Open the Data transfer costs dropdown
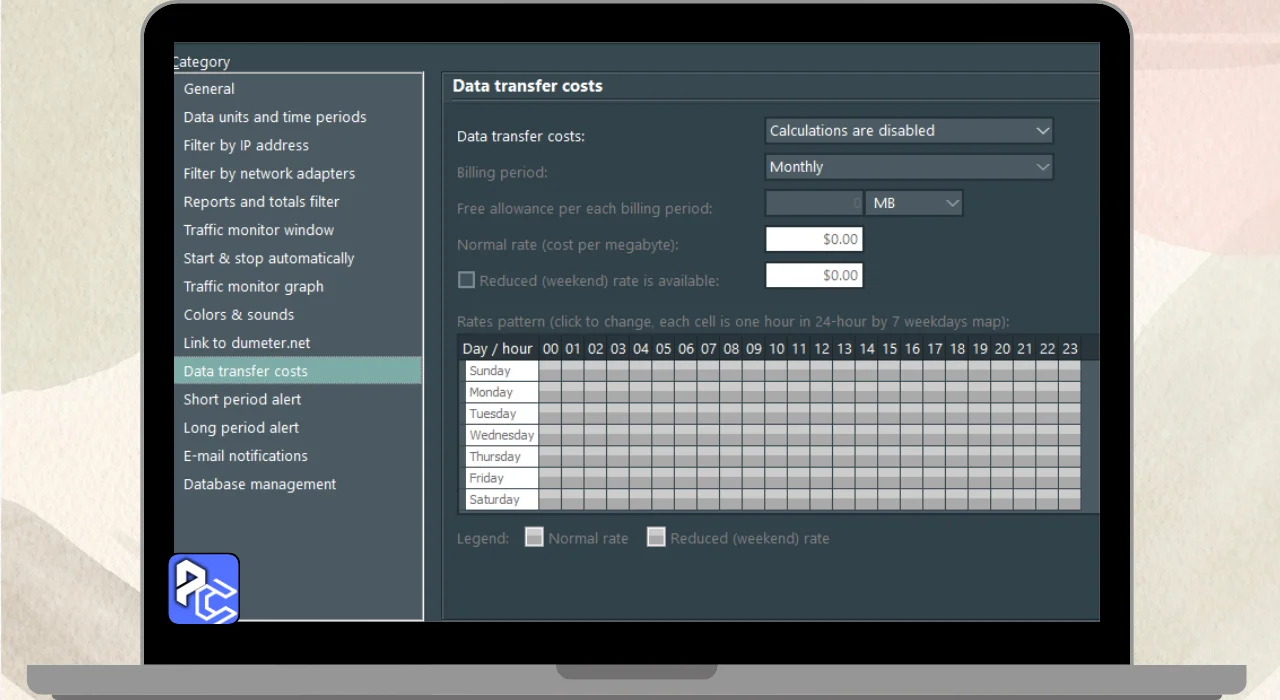This screenshot has width=1280, height=700. point(909,131)
